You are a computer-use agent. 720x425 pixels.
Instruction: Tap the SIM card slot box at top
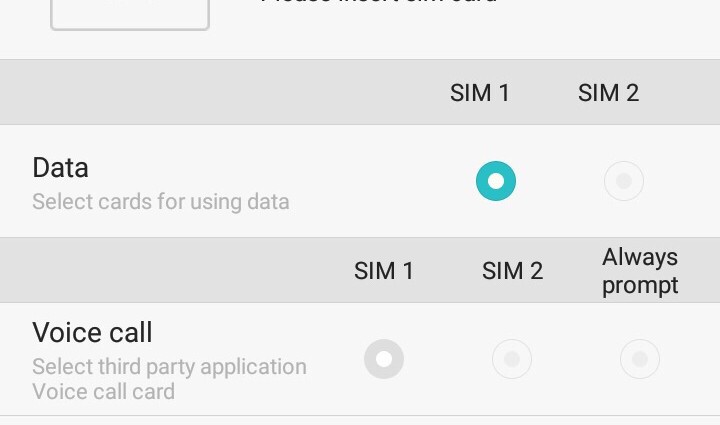coord(130,14)
